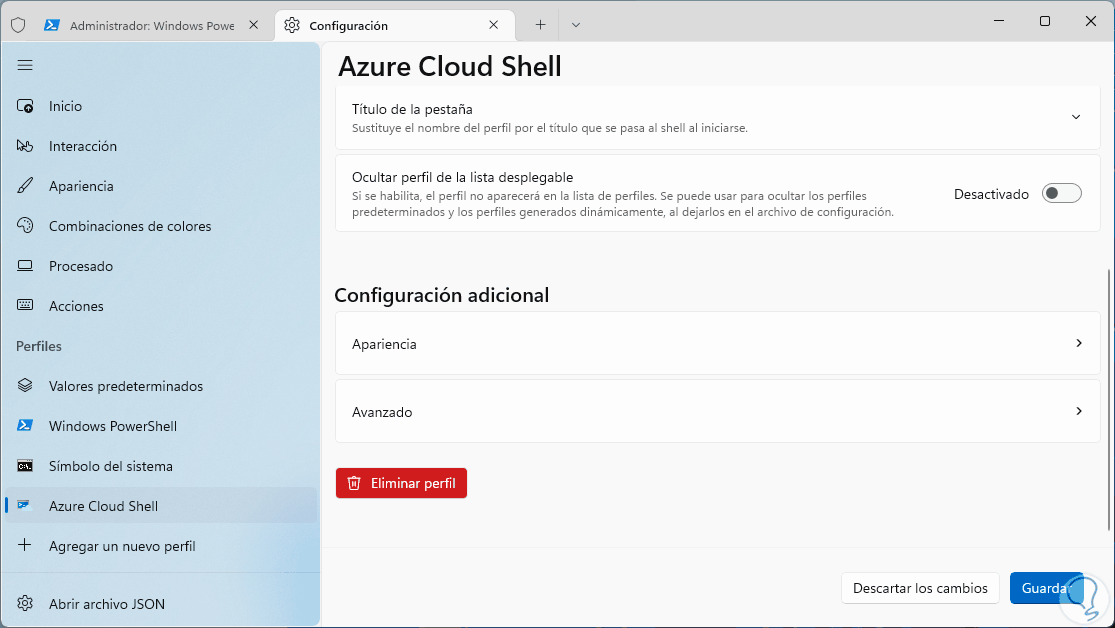
Task: Open Inicio via its home icon
Action: (26, 106)
